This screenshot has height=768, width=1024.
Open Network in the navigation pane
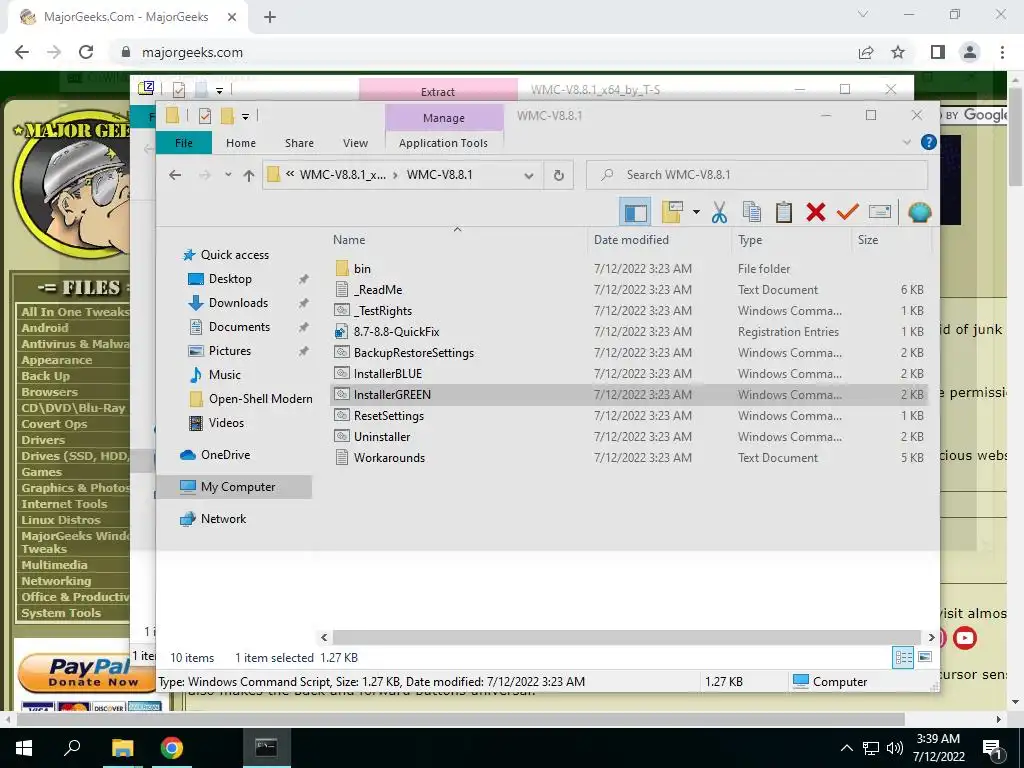pyautogui.click(x=223, y=519)
